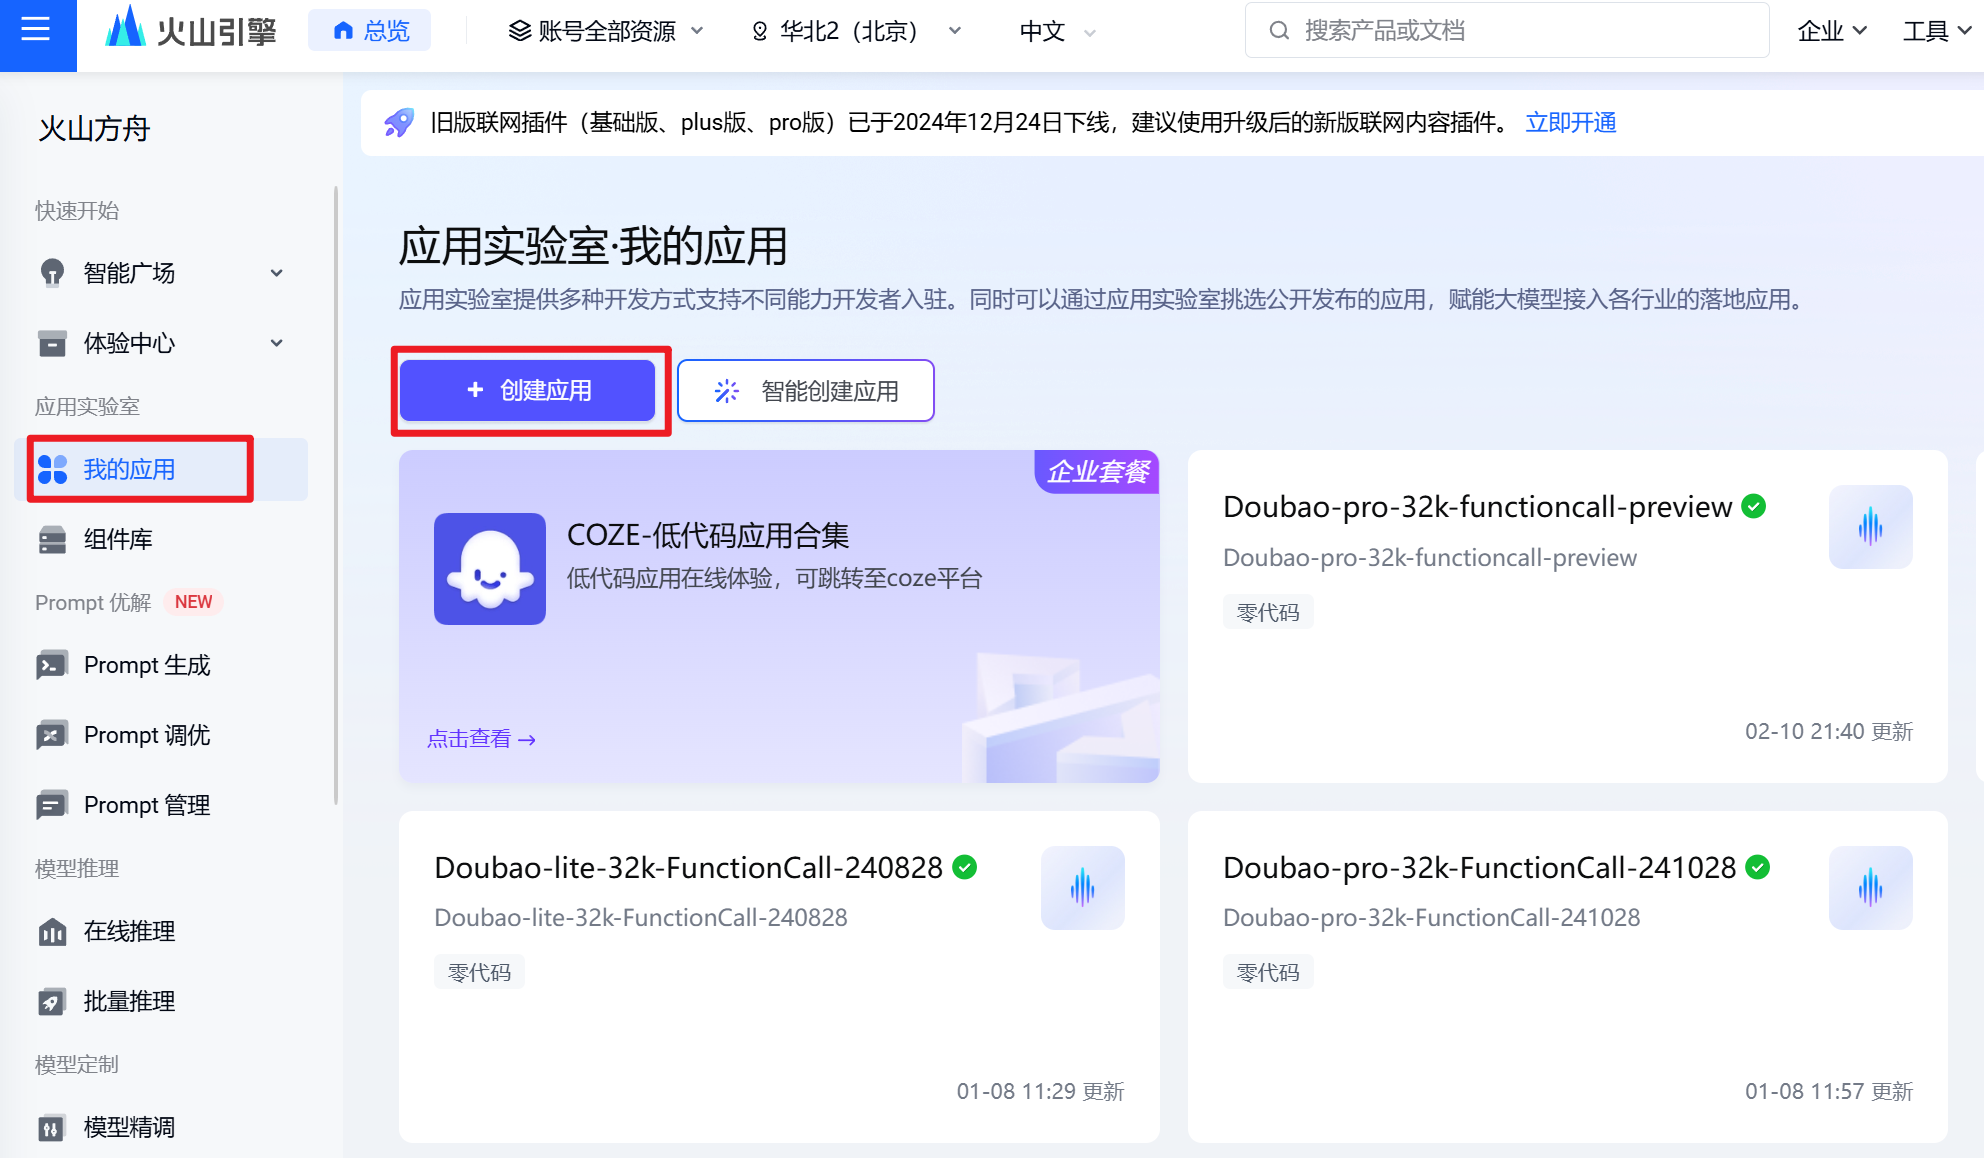Image resolution: width=1984 pixels, height=1158 pixels.
Task: Click the waveform icon on functioncall-preview card
Action: 1870,527
